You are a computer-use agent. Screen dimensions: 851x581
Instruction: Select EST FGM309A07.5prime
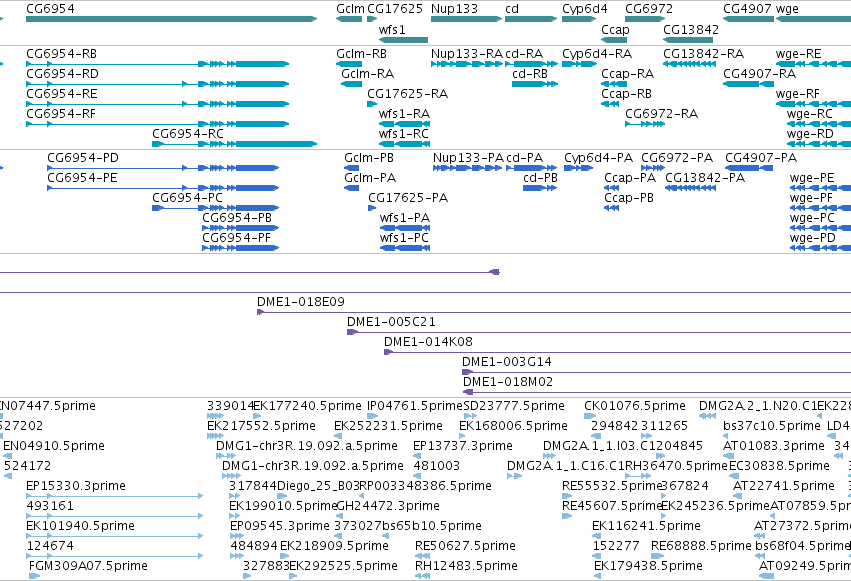[x=35, y=576]
